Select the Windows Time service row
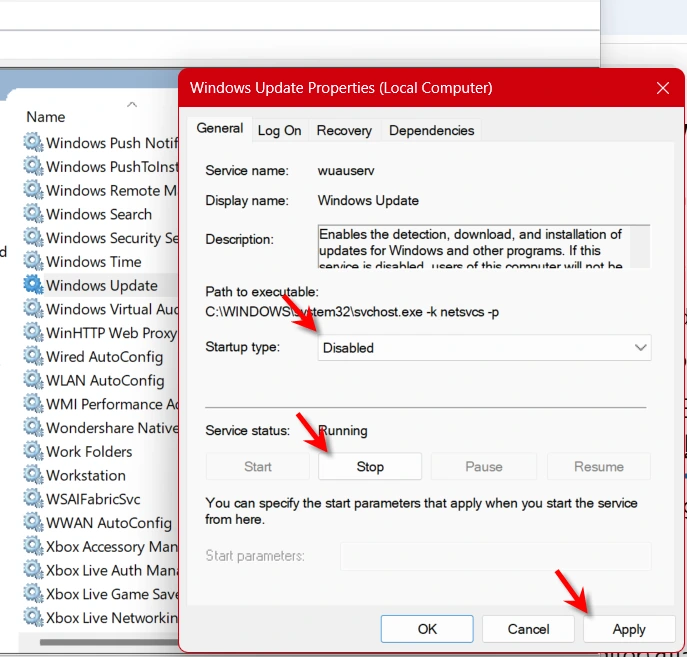This screenshot has width=687, height=657. tap(99, 261)
